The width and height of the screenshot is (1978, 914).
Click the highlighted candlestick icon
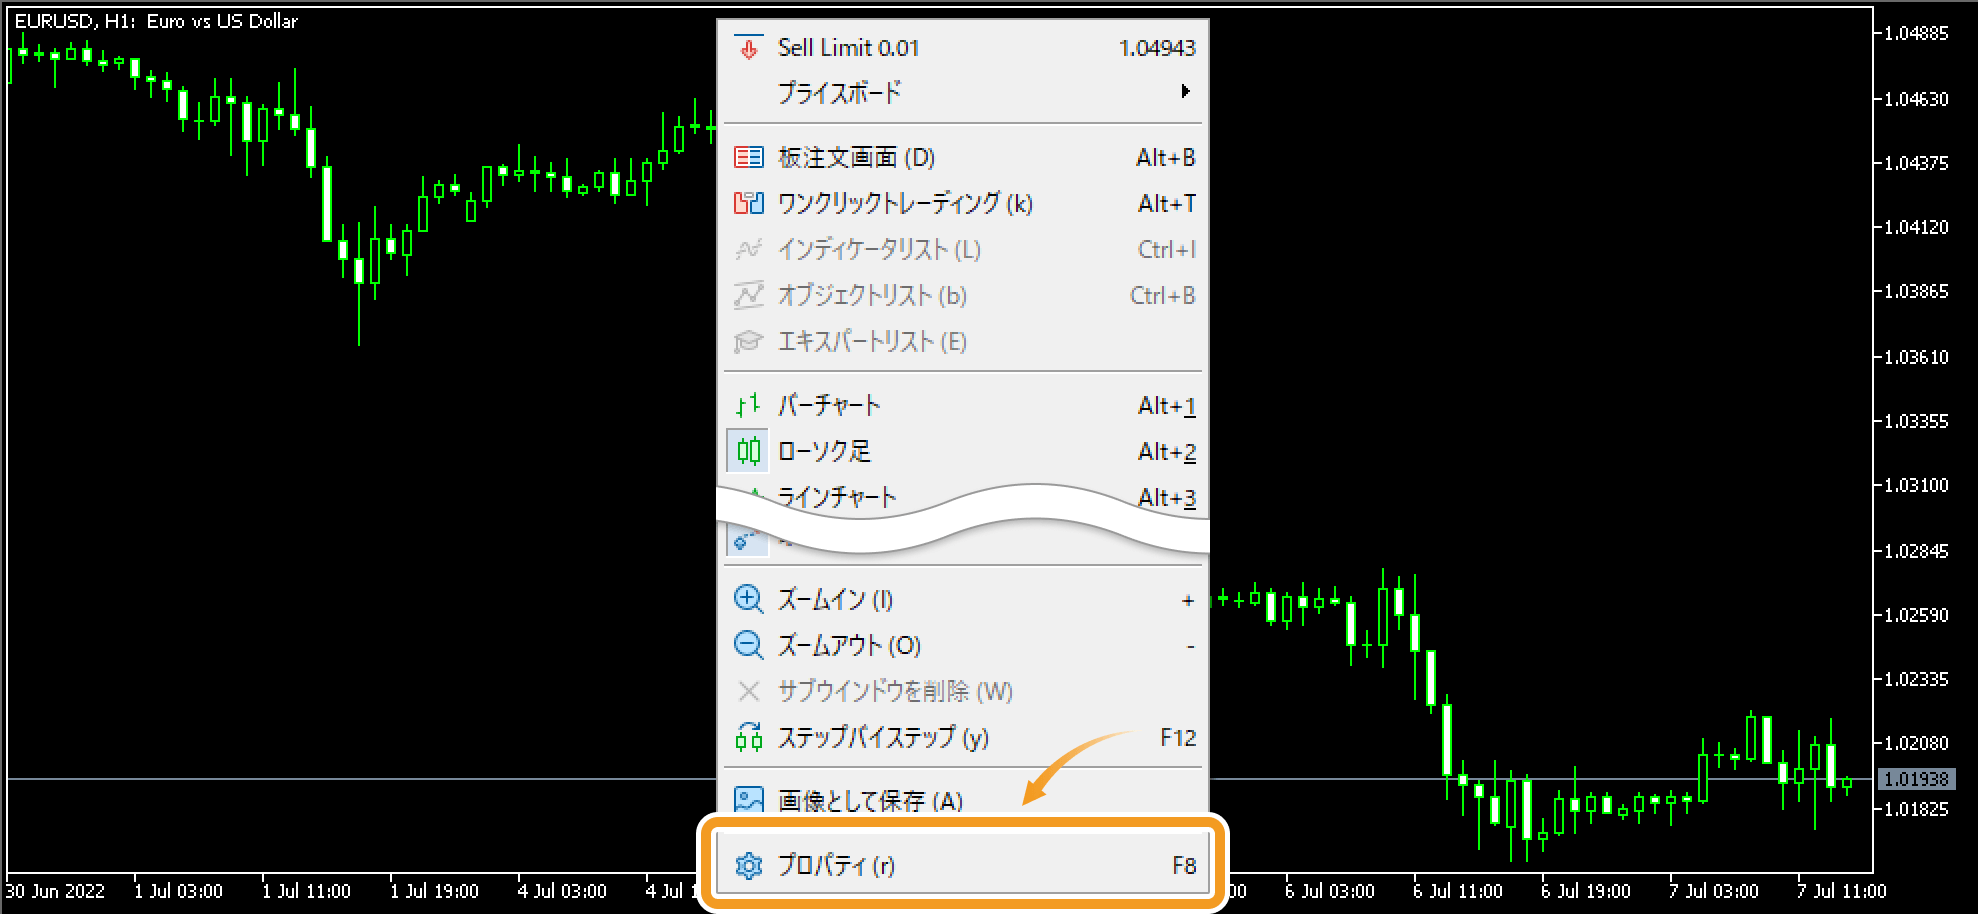pyautogui.click(x=748, y=451)
